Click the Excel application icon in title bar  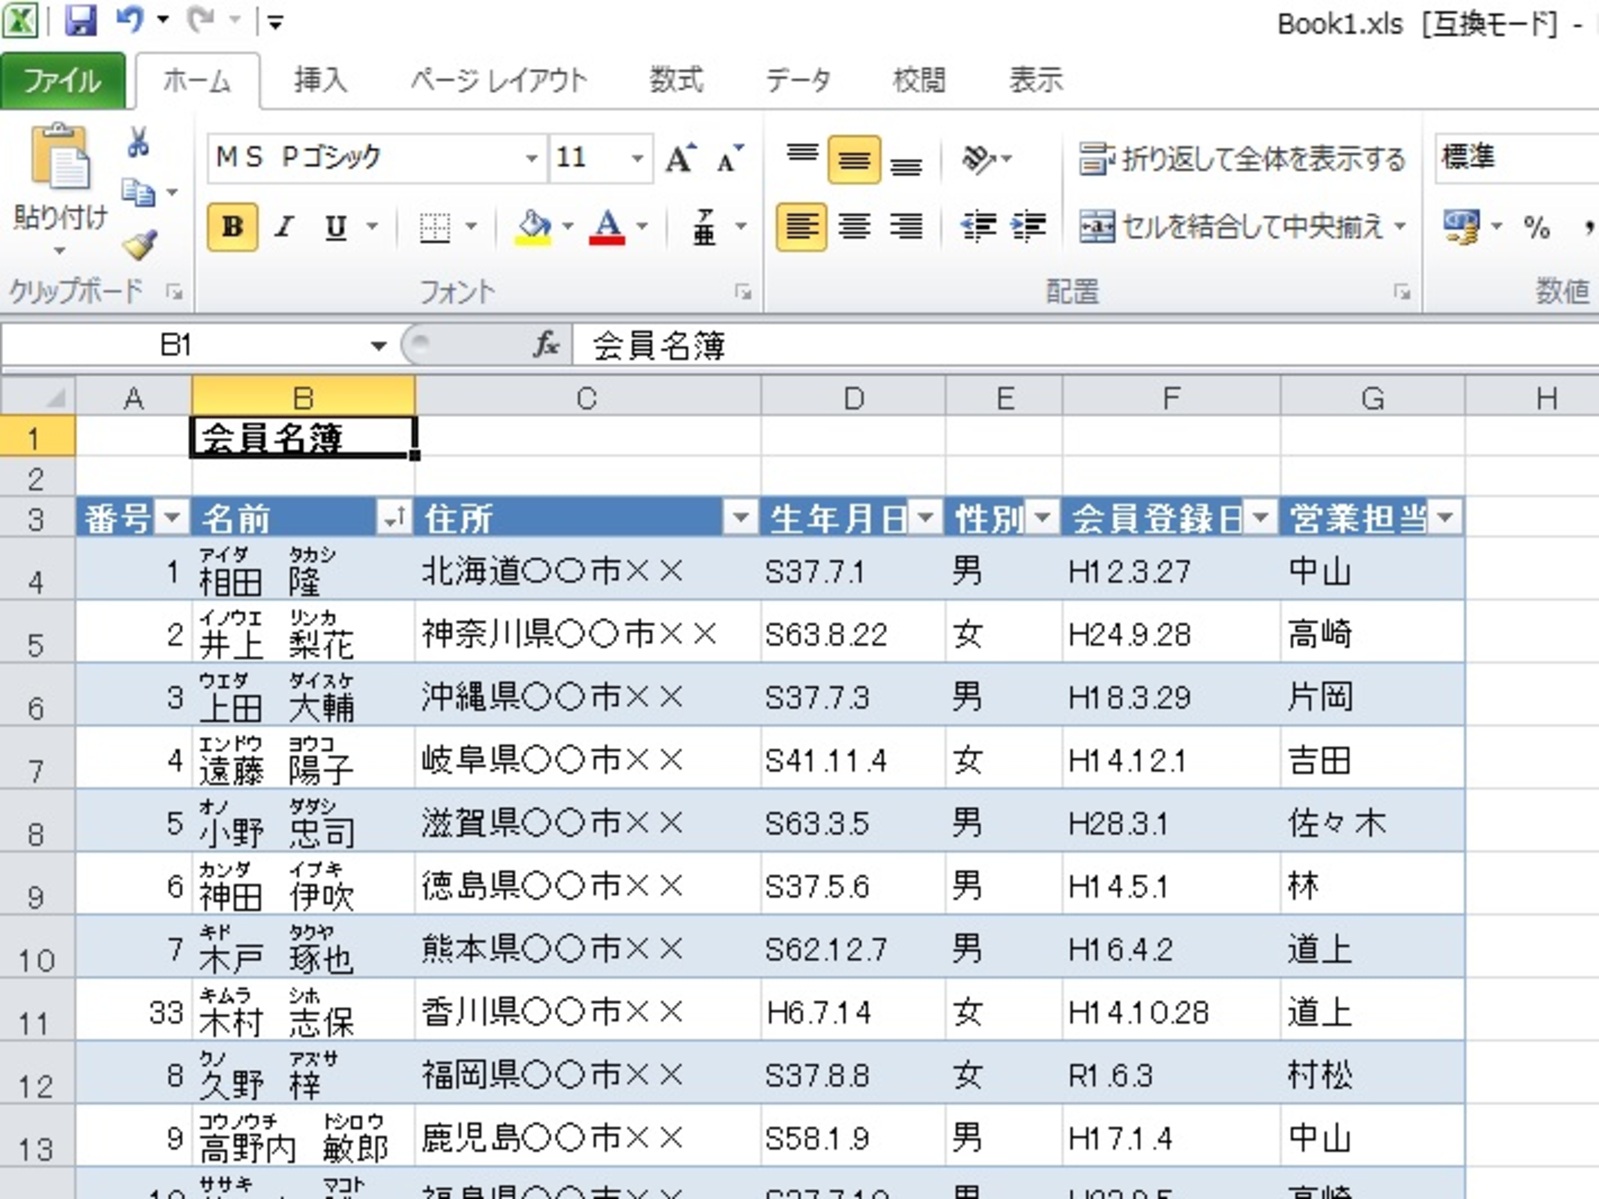21,20
